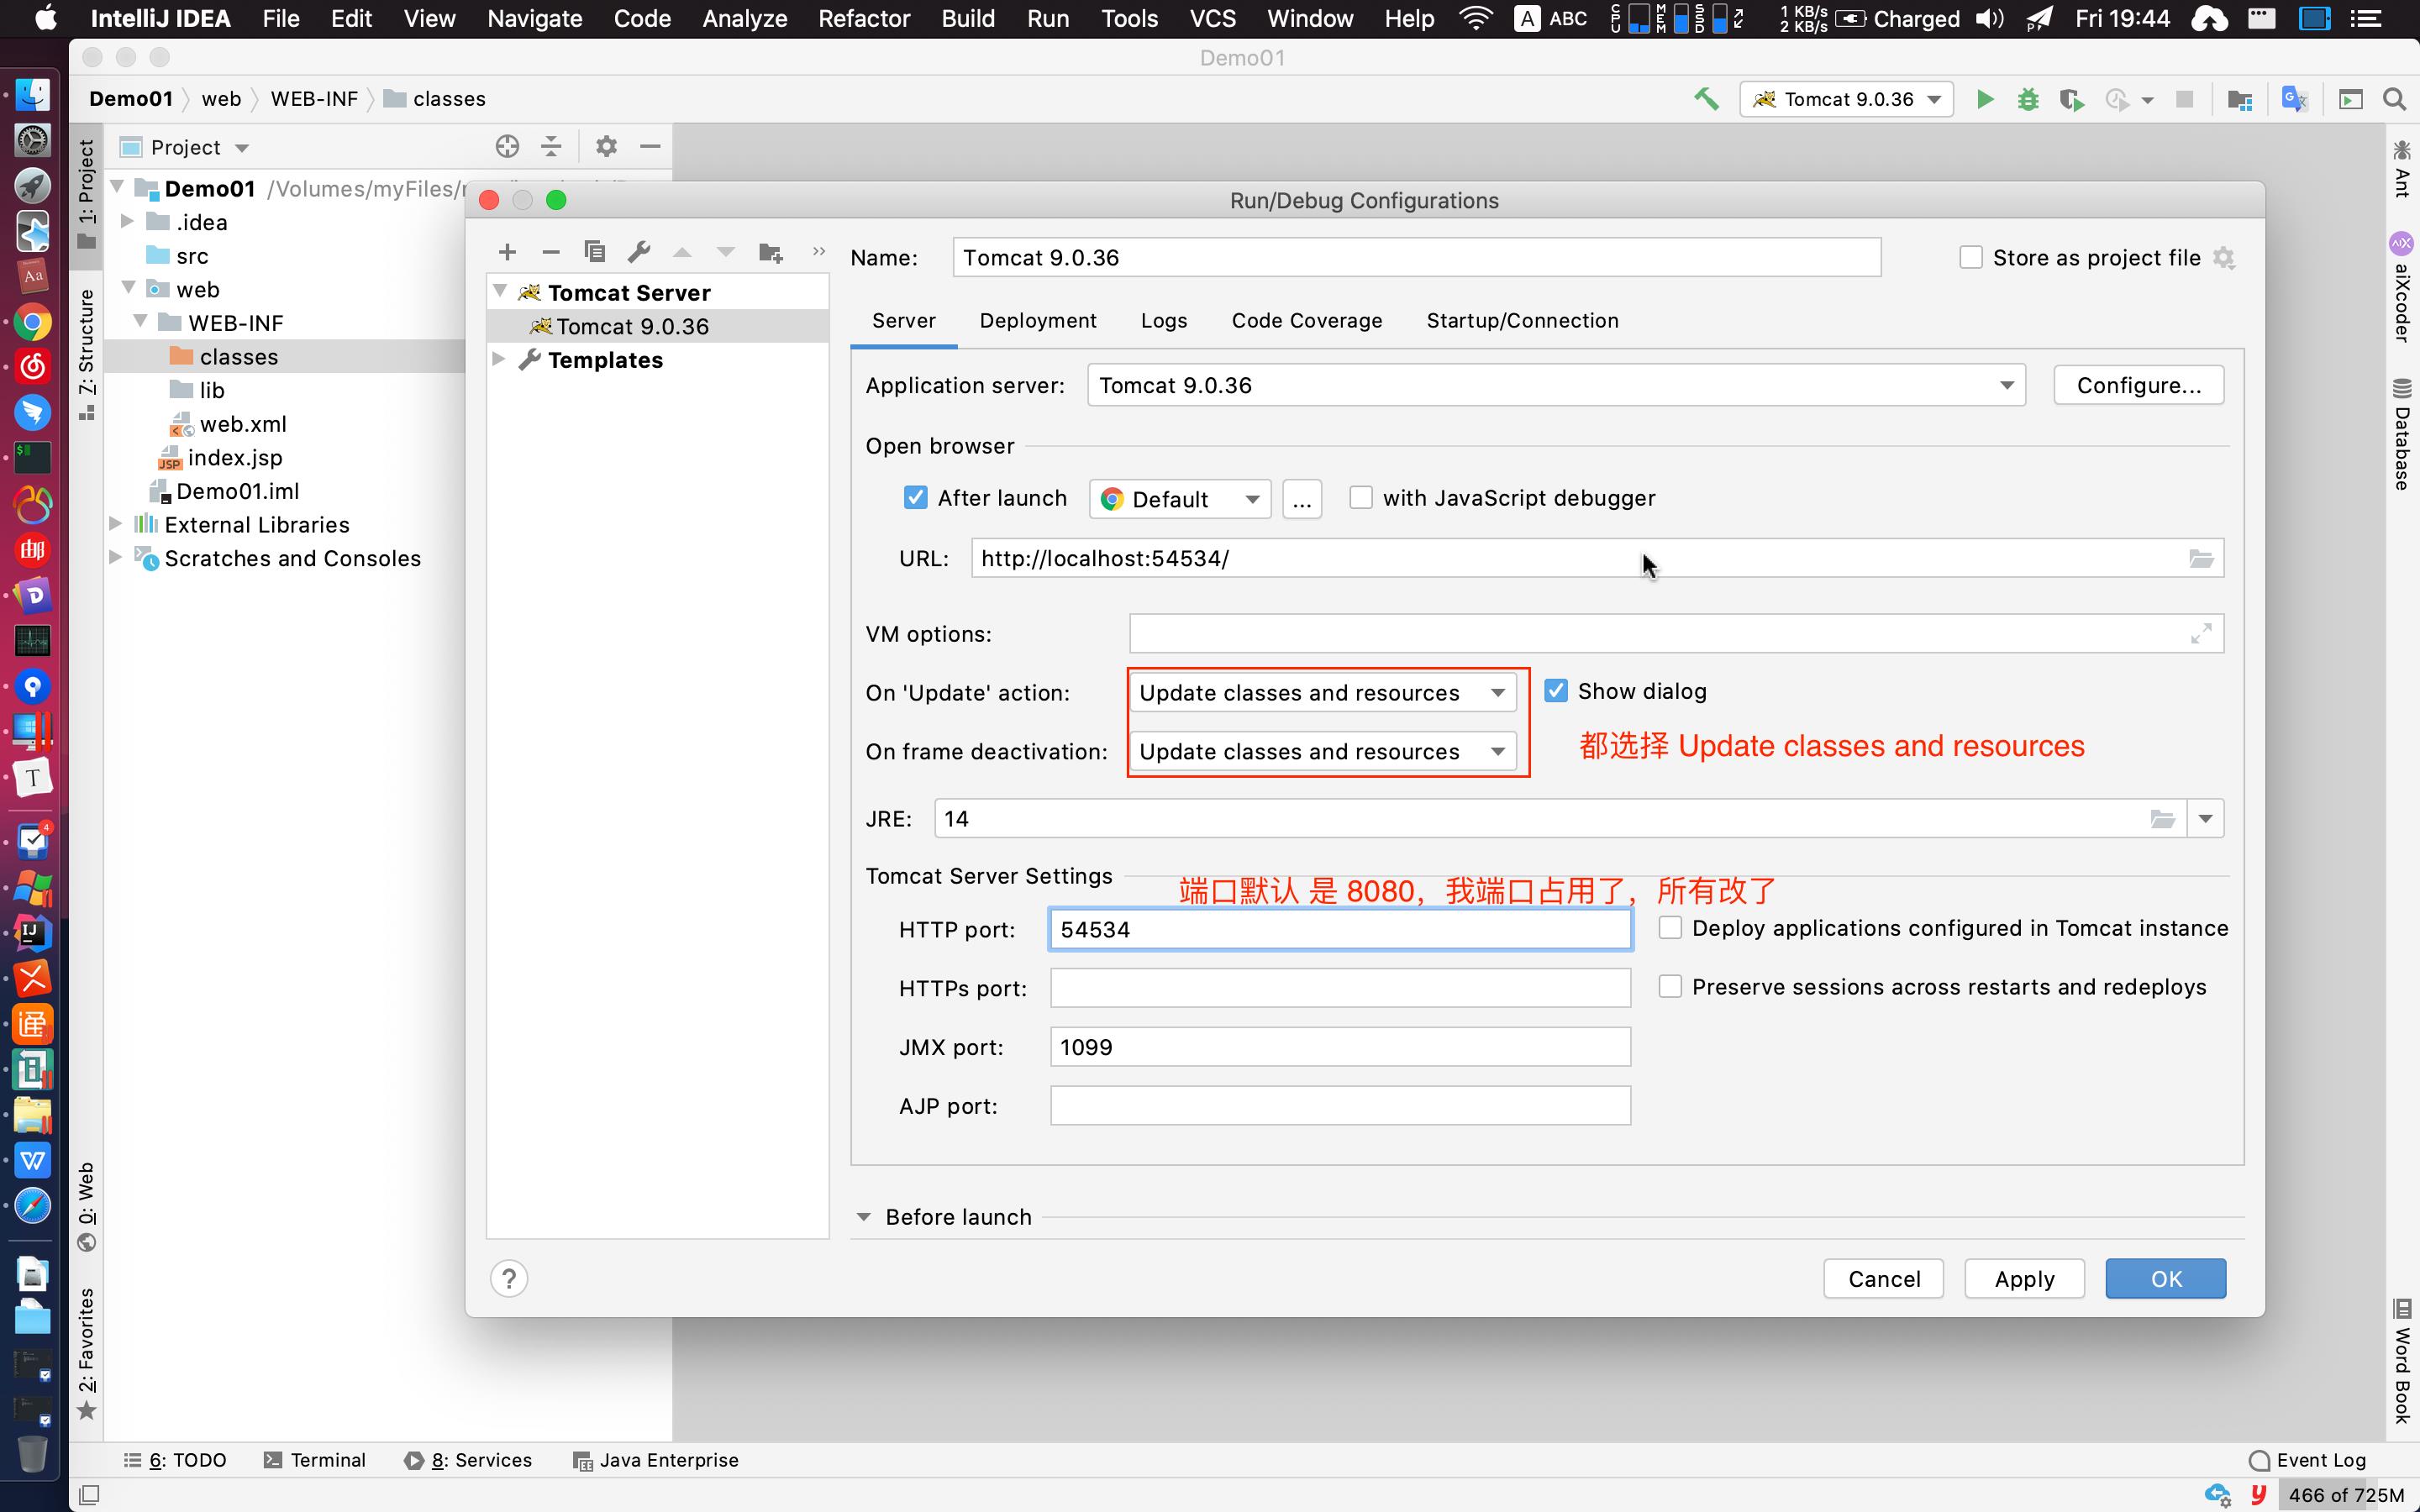
Task: Click OK to apply configuration changes
Action: tap(2165, 1278)
